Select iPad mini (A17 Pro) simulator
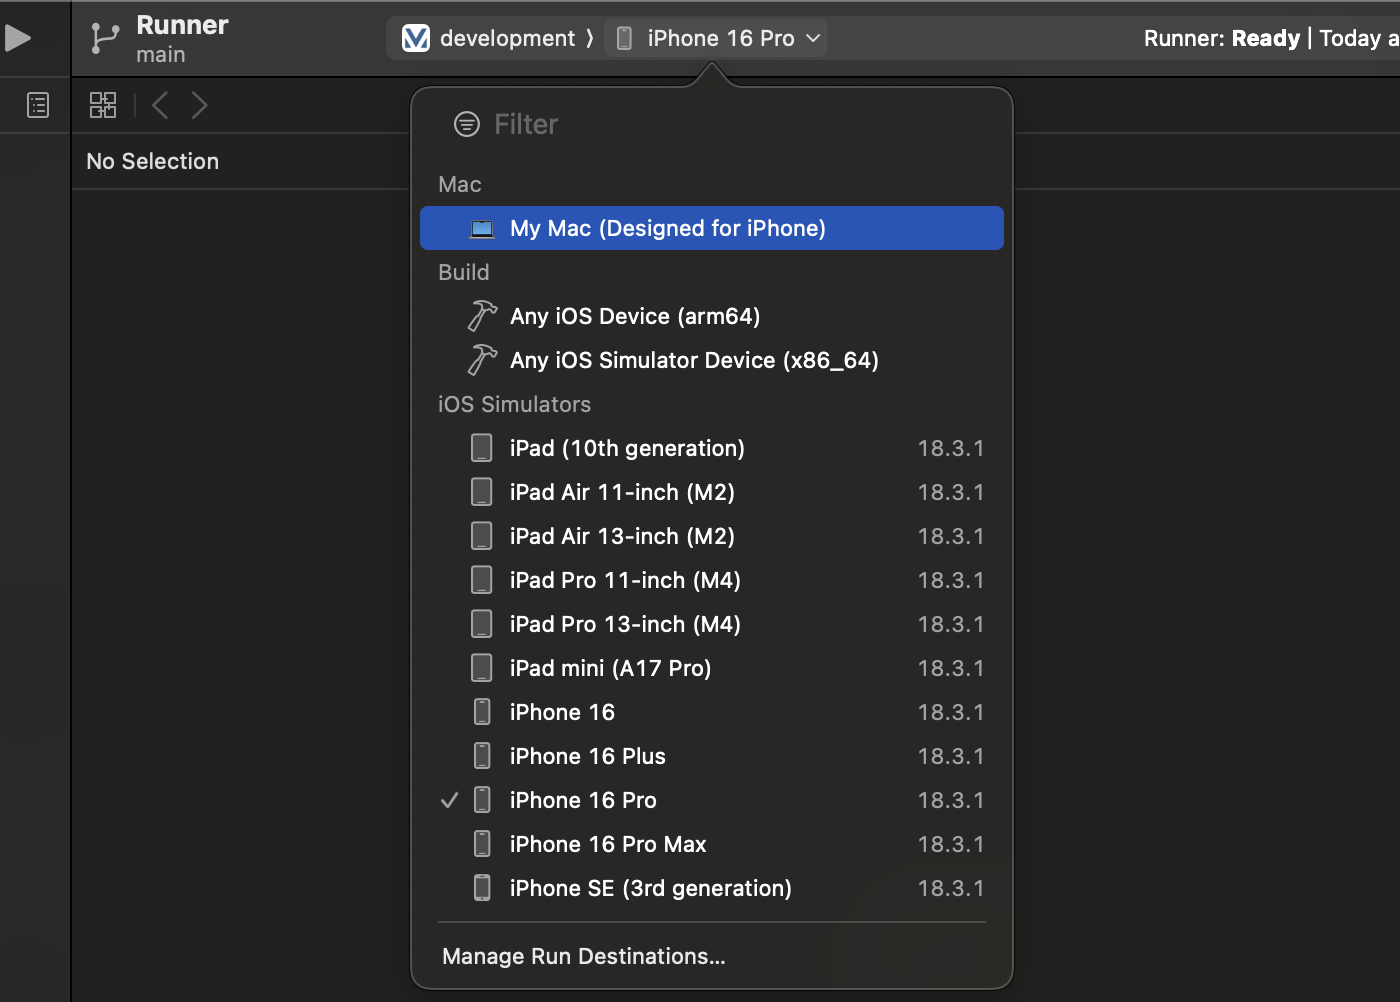Viewport: 1400px width, 1002px height. coord(712,668)
